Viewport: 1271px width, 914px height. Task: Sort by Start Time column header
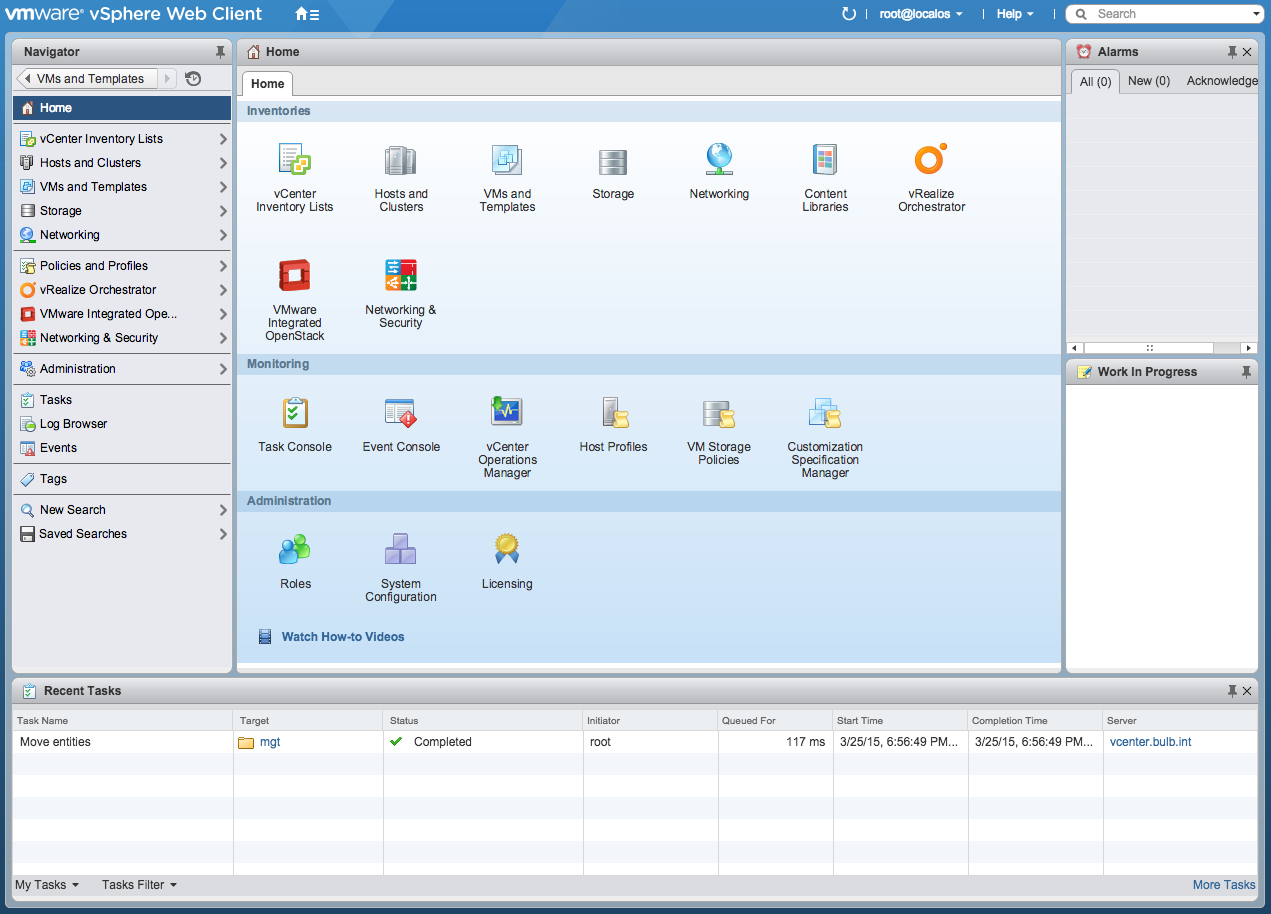(900, 720)
